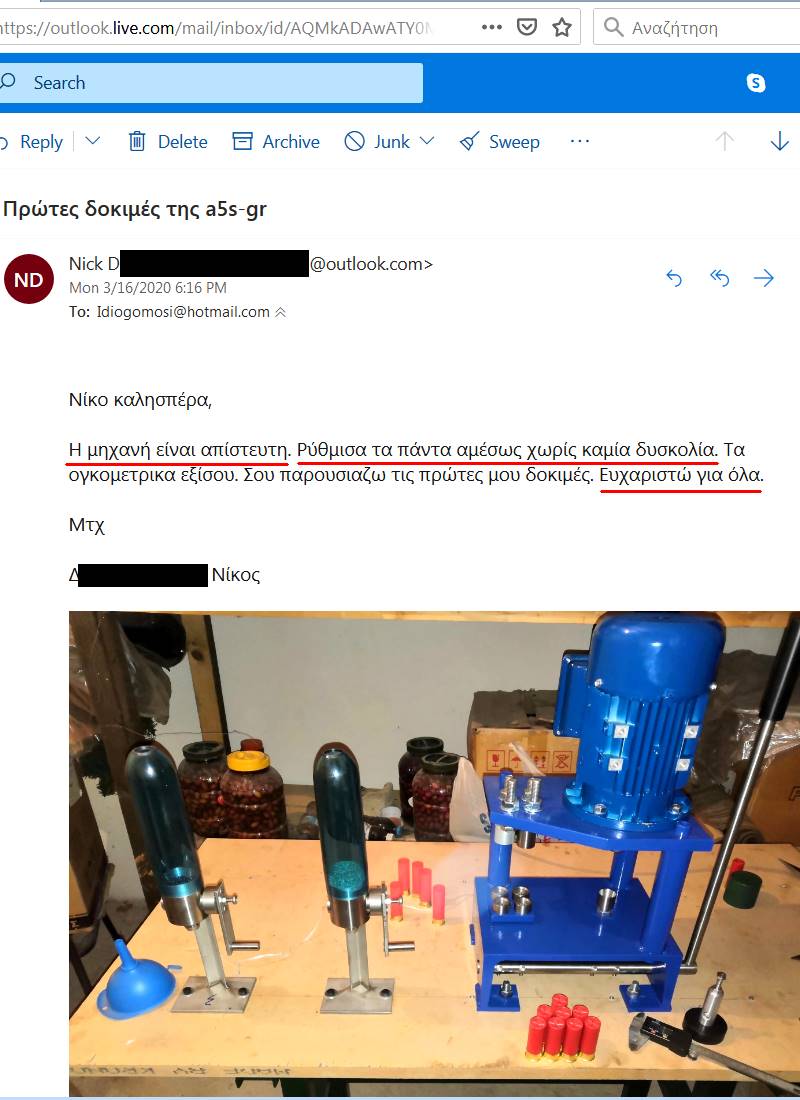Screen dimensions: 800x1100
Task: Click the Skype icon in the header
Action: click(756, 83)
